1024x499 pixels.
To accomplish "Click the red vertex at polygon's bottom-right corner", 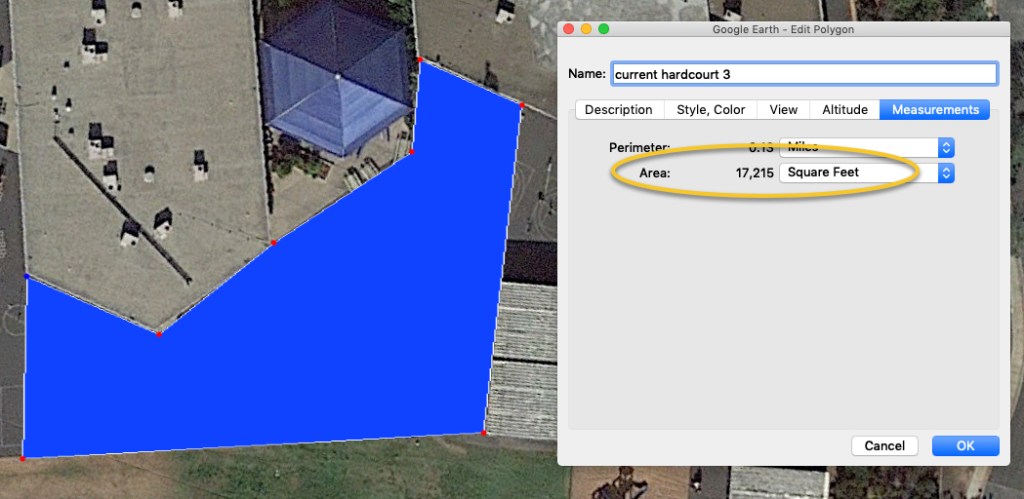I will coord(484,433).
